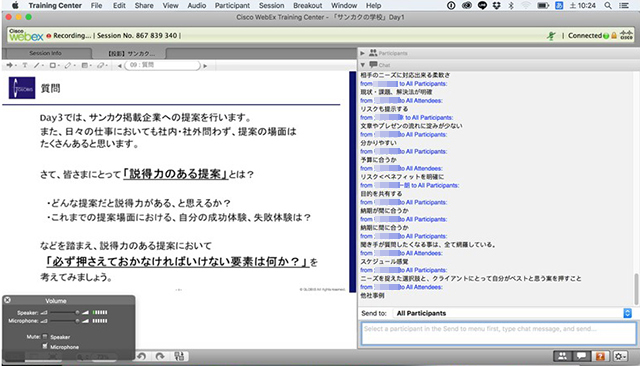The image size is (640, 366).
Task: Select the pointer arrow annotation tool
Action: [9, 65]
